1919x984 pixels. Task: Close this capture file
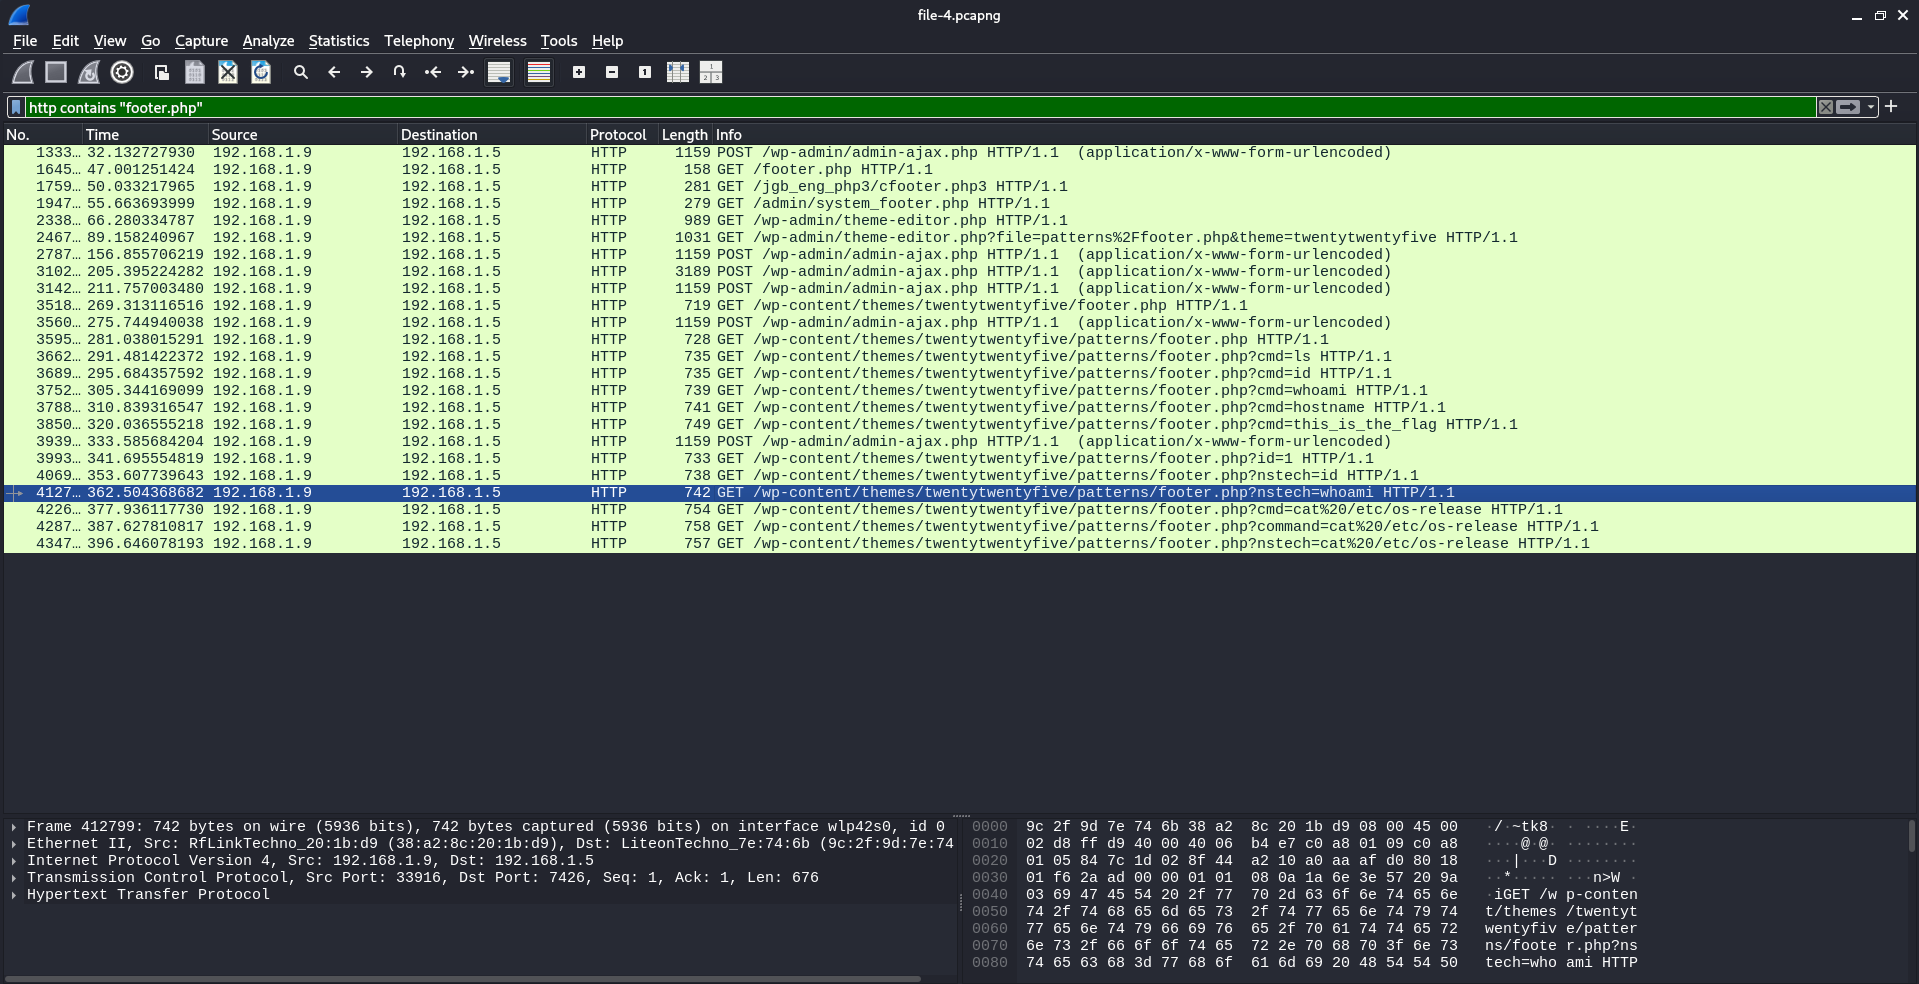pos(228,72)
